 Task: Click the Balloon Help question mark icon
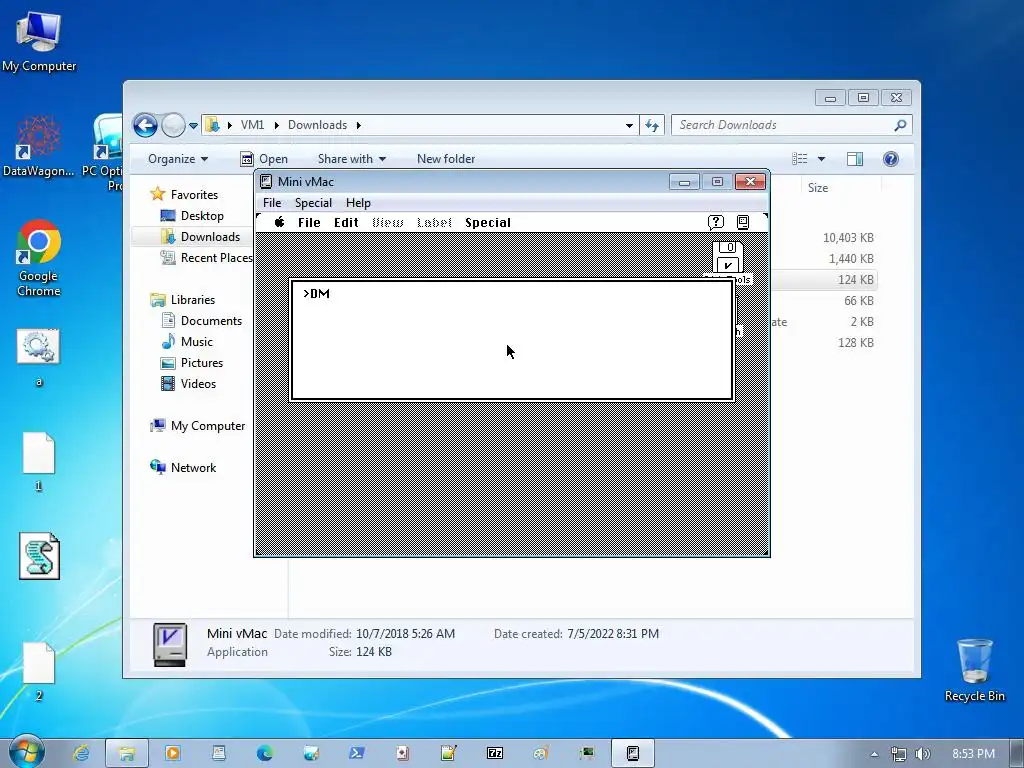pos(716,222)
